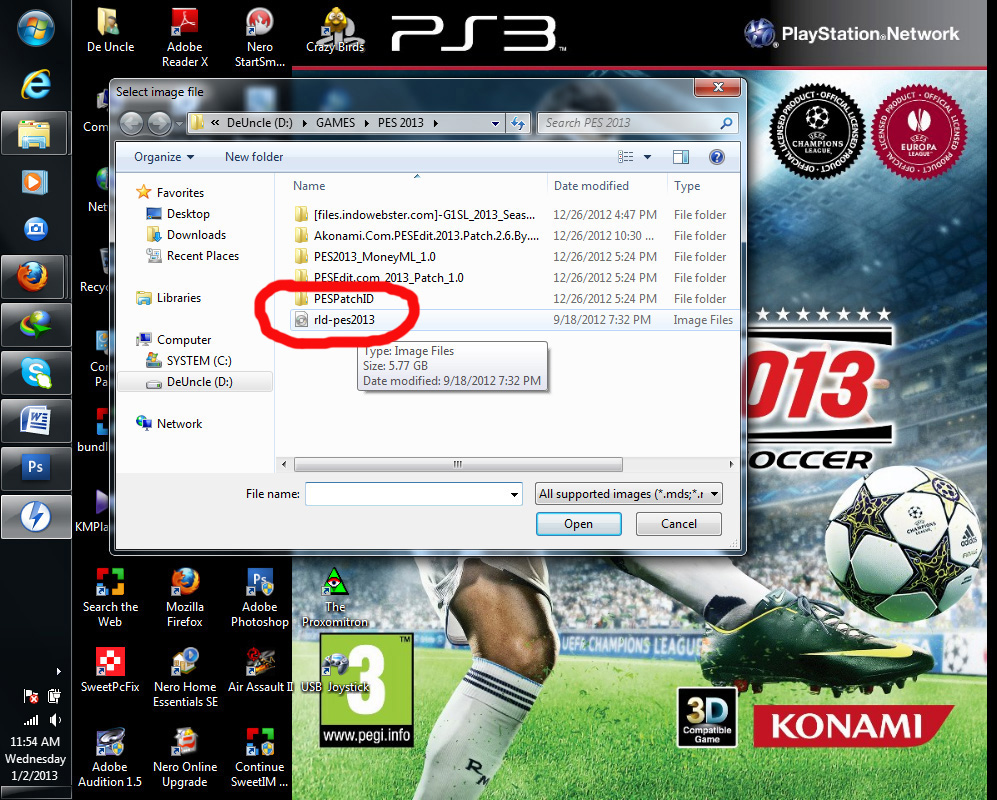Open De Uncle desktop folder
The height and width of the screenshot is (800, 997).
tap(111, 31)
